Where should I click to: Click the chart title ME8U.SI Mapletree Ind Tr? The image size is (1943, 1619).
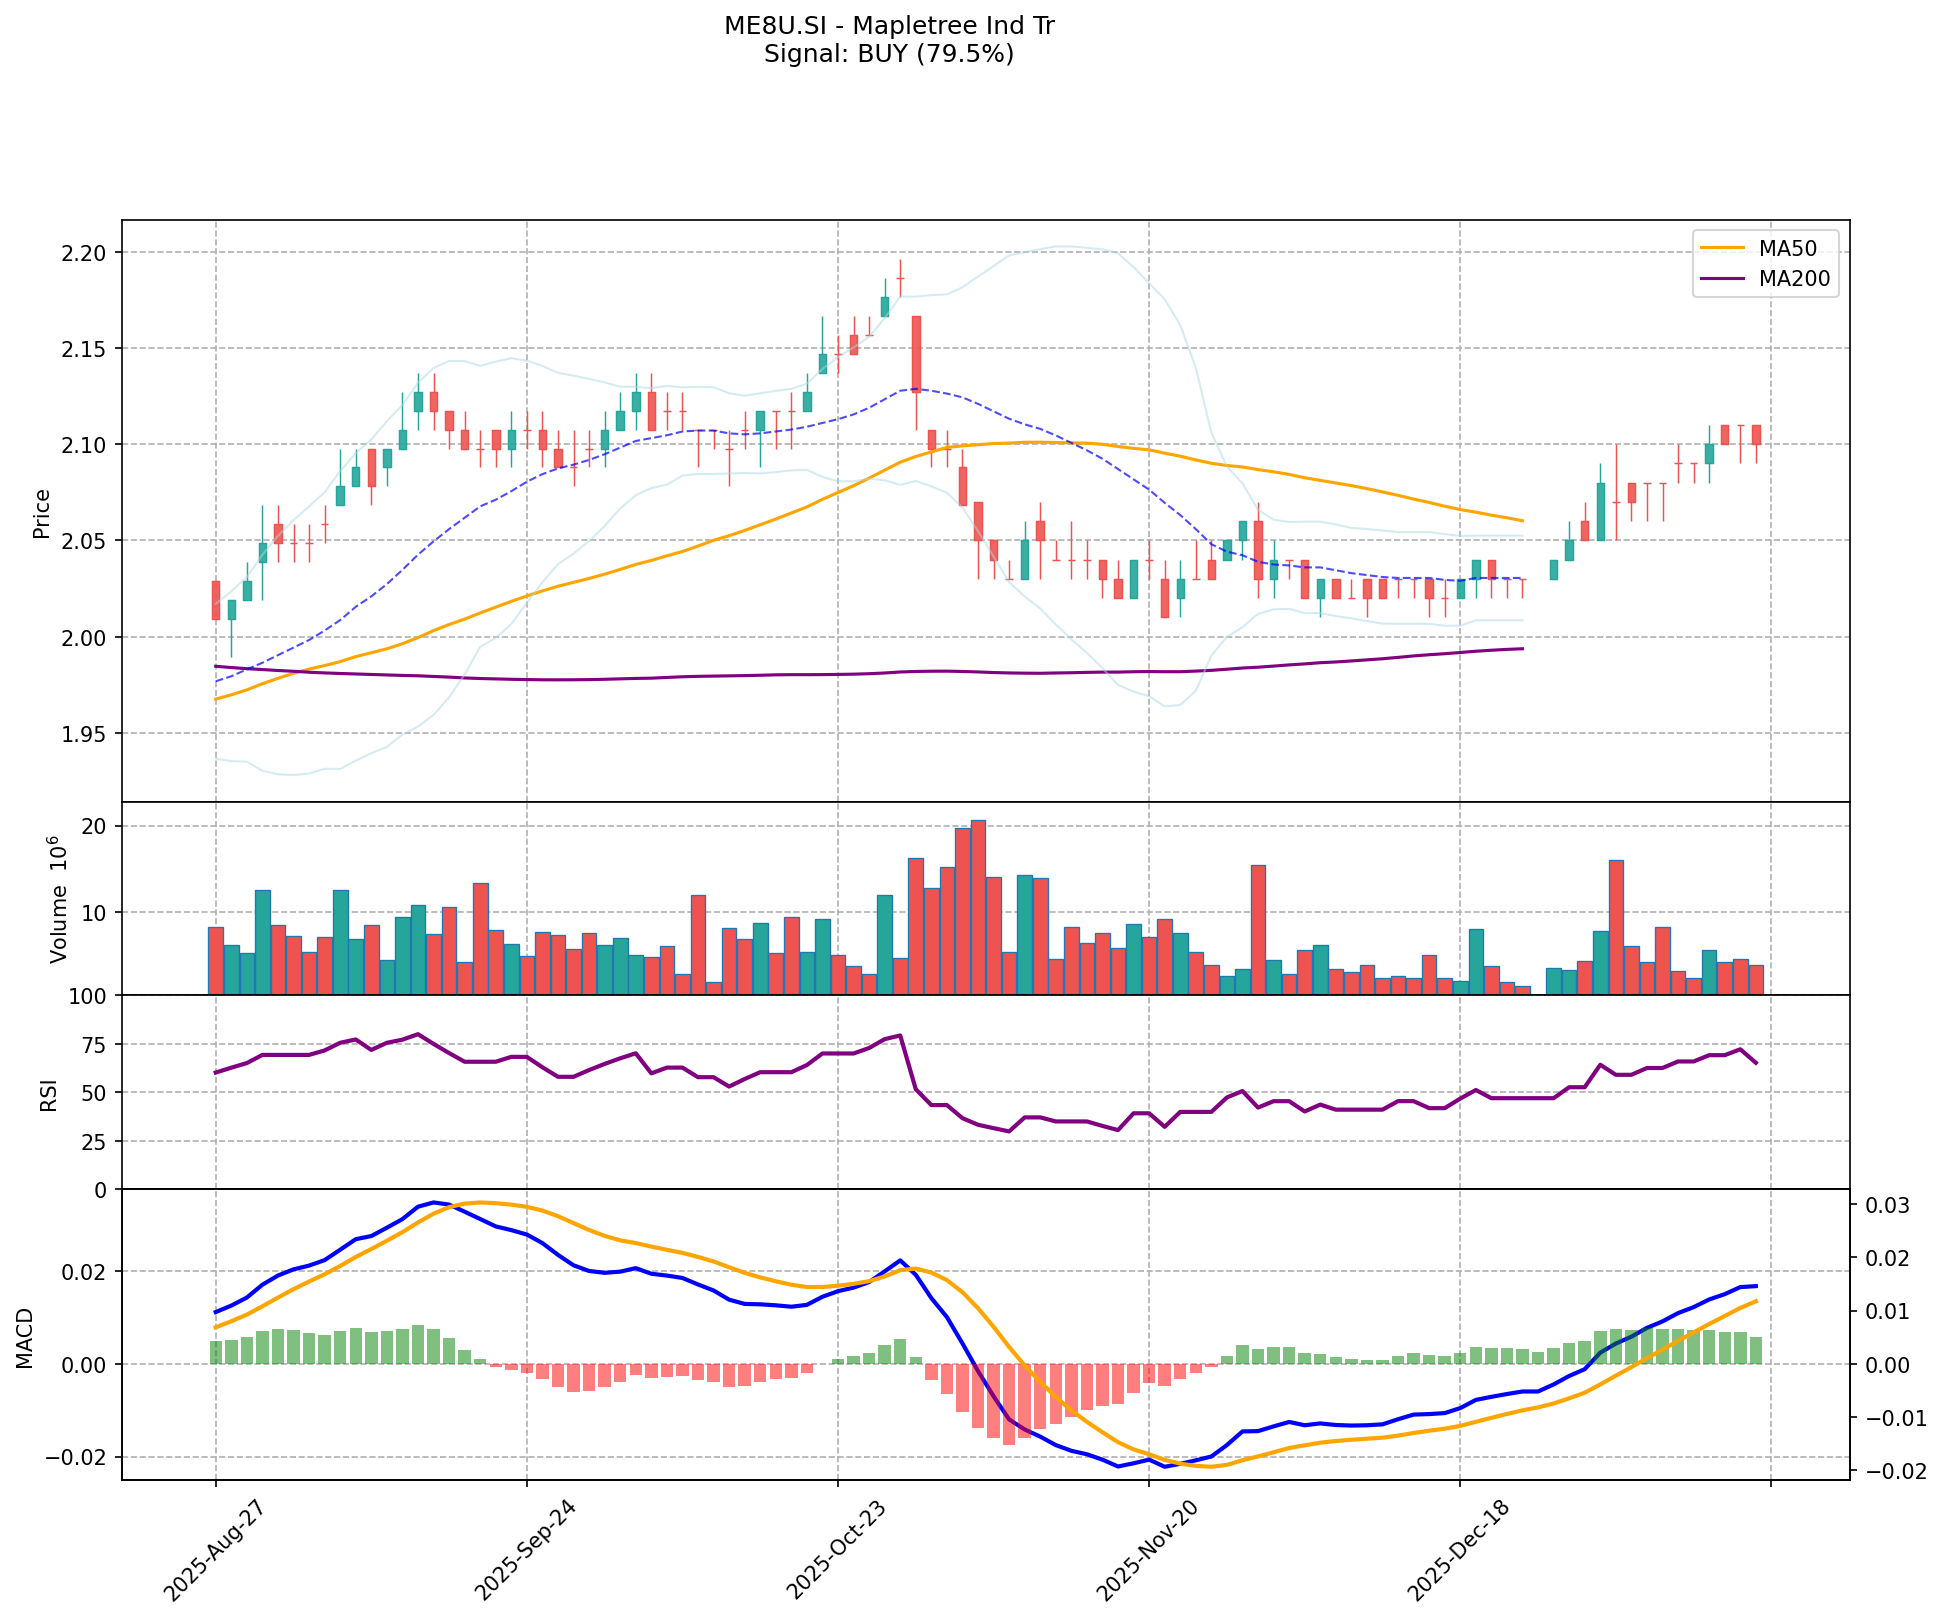(x=889, y=26)
